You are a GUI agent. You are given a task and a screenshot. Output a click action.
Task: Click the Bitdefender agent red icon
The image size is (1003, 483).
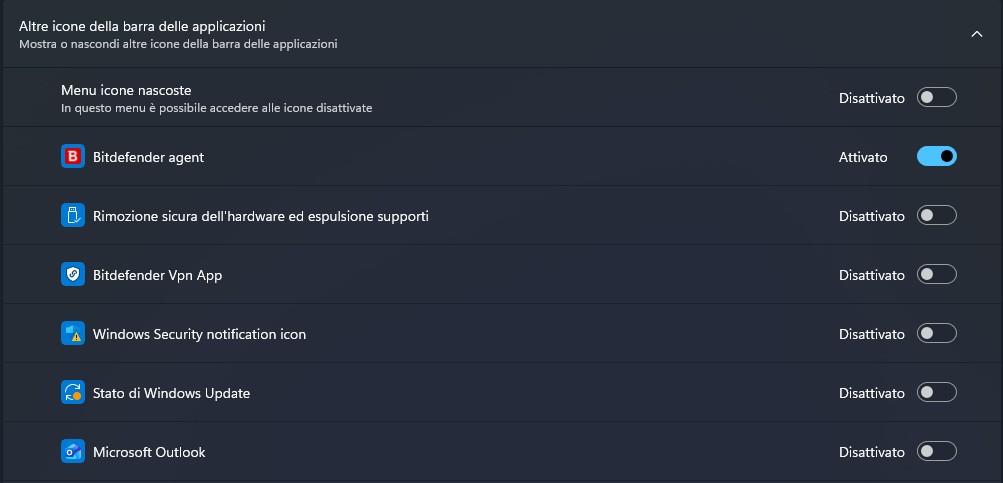coord(73,157)
